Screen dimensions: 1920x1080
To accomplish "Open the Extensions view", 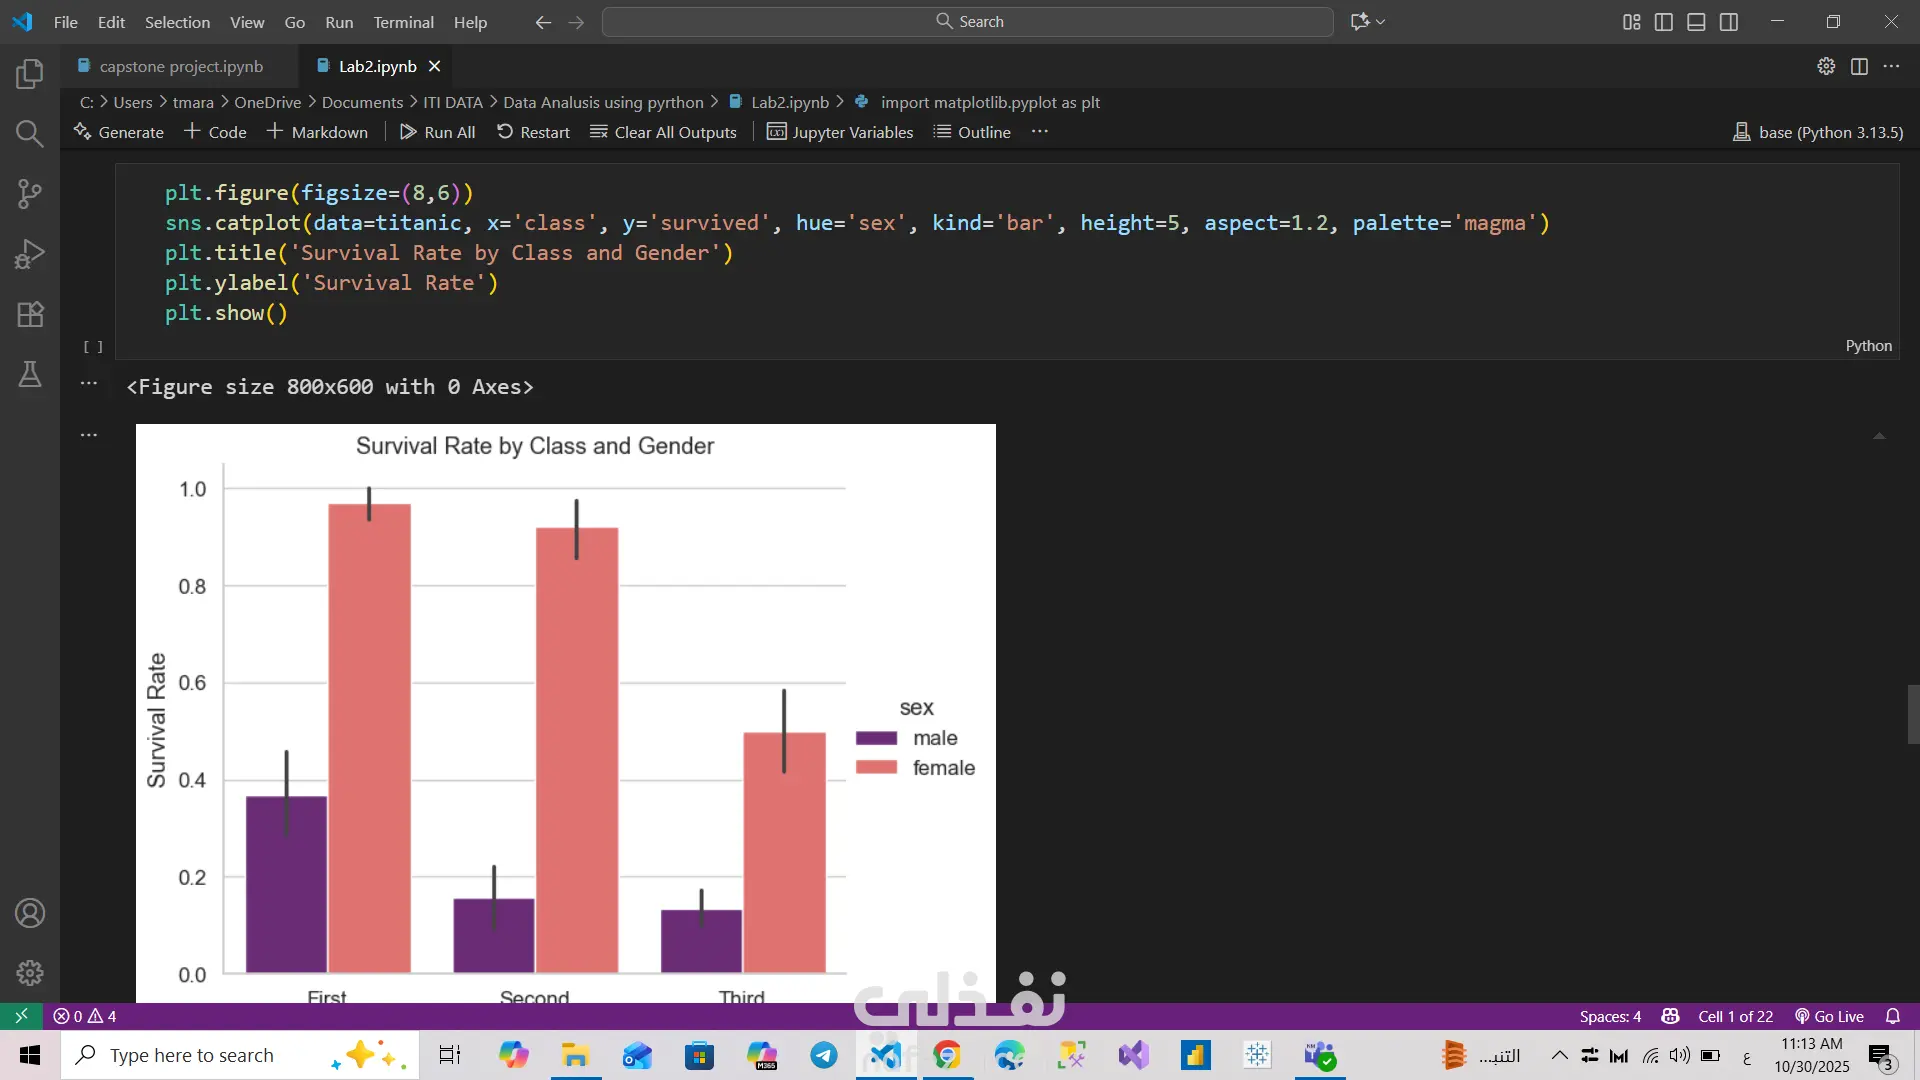I will [30, 314].
